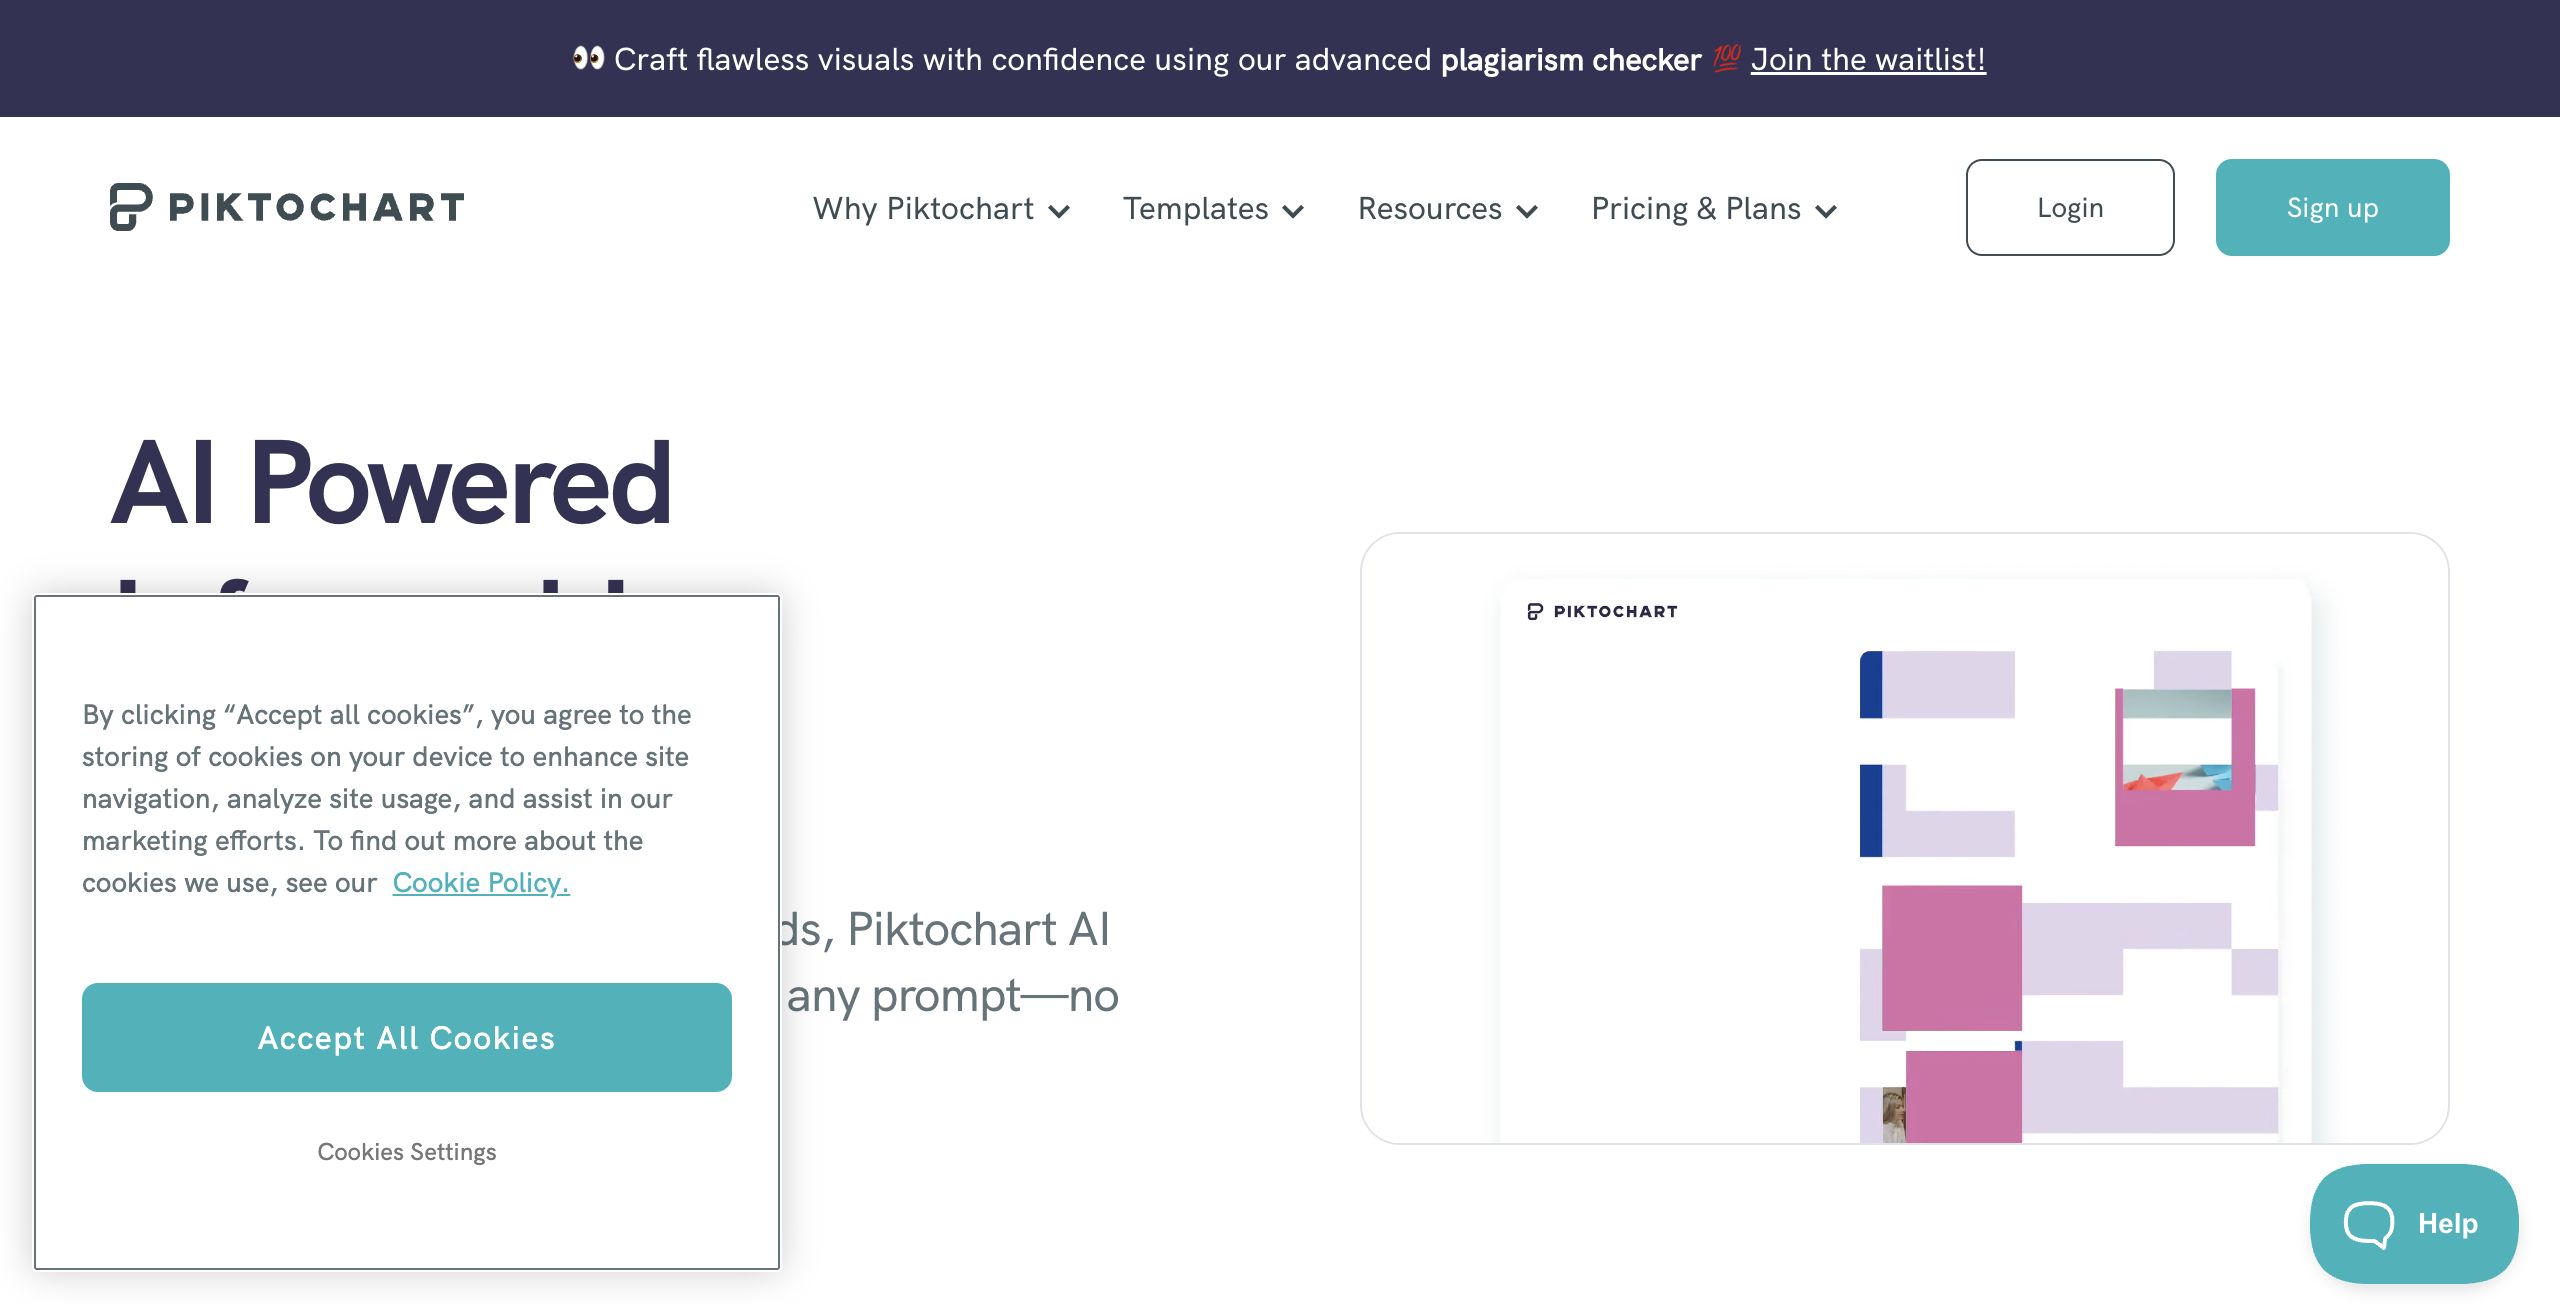Follow the Join the waitlist link

(x=1868, y=59)
